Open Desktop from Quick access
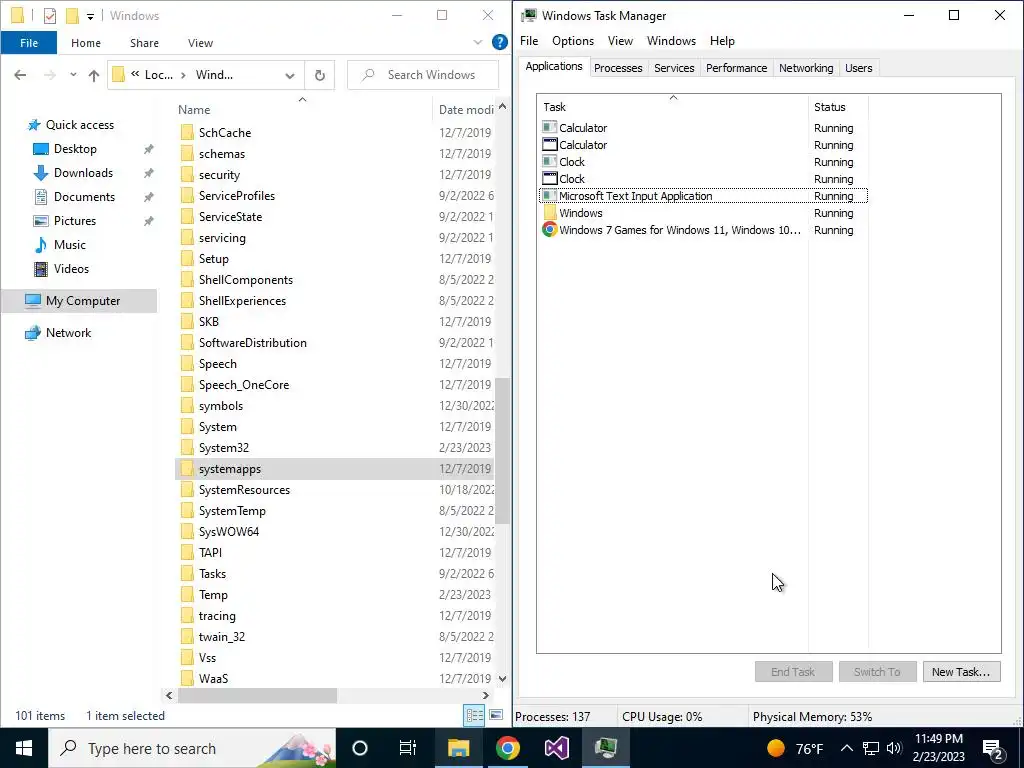 point(75,149)
